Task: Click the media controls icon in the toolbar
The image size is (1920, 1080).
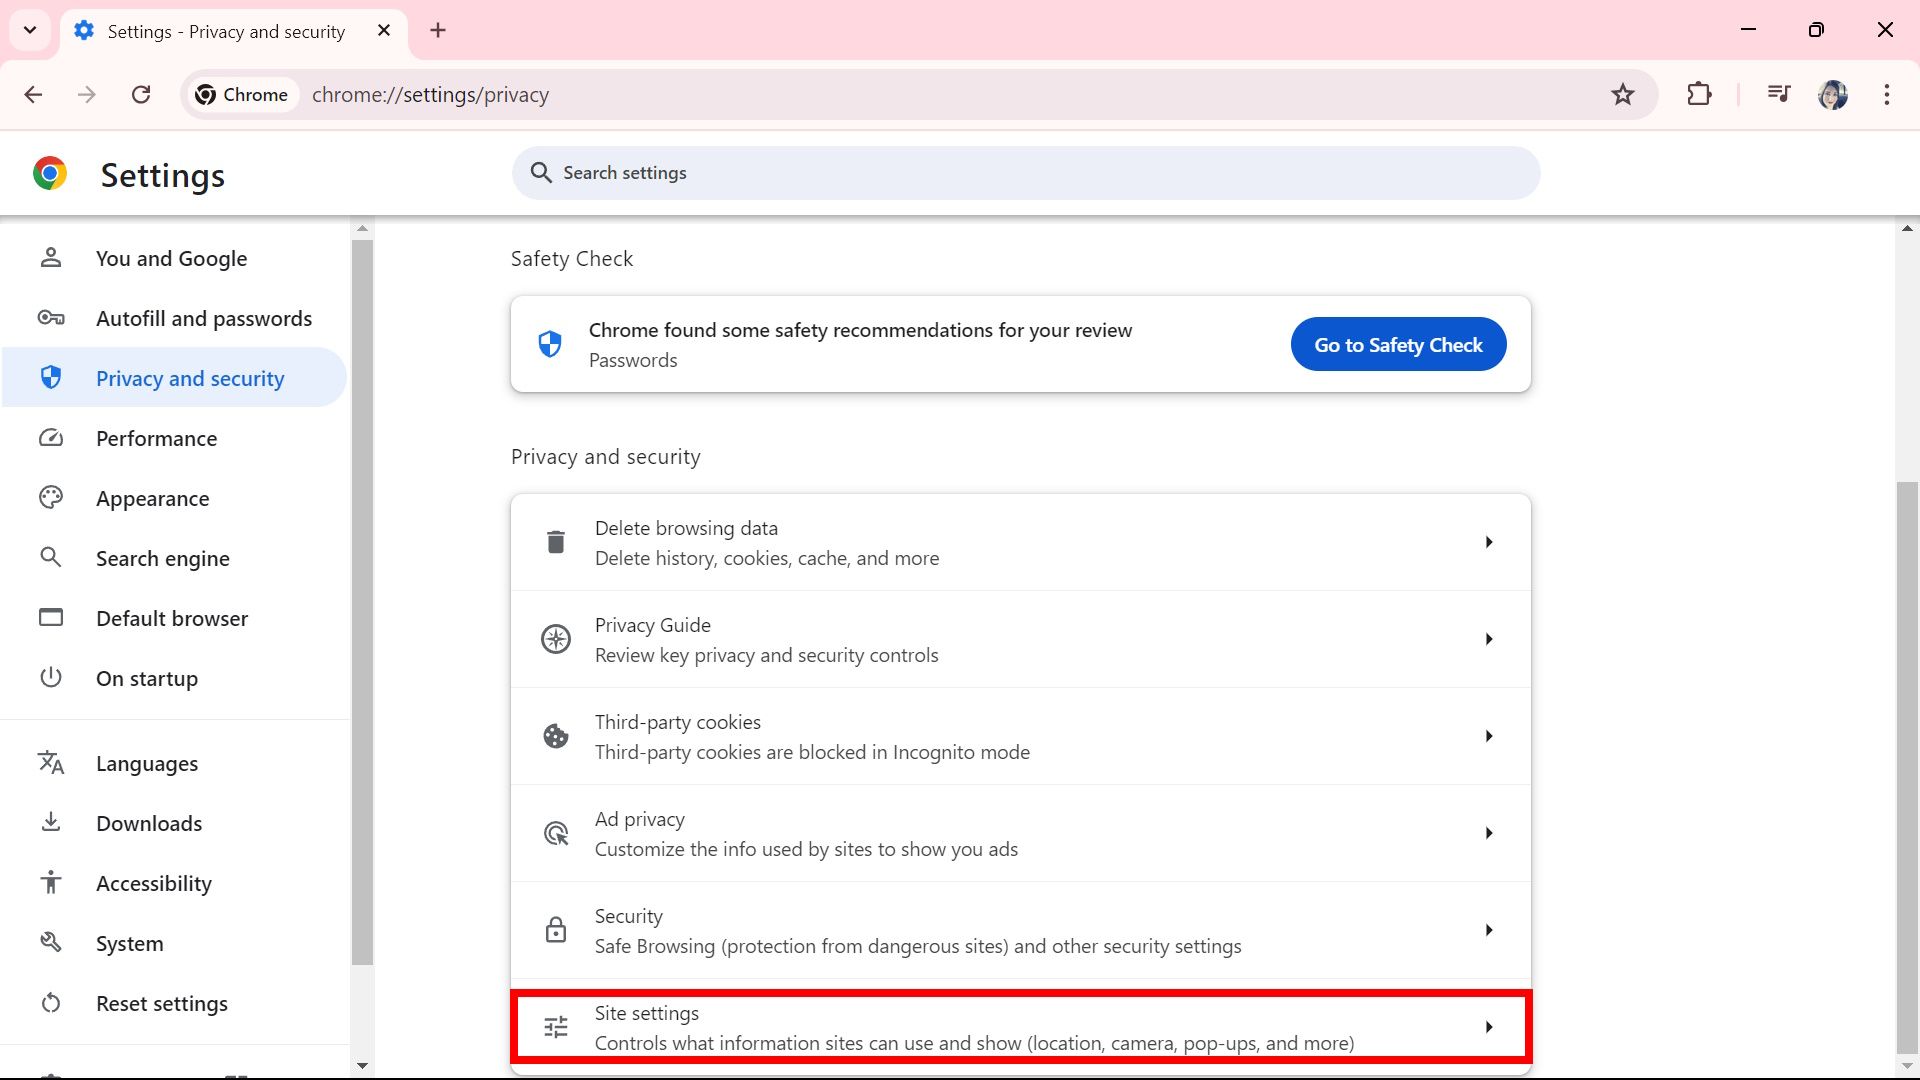Action: coord(1777,94)
